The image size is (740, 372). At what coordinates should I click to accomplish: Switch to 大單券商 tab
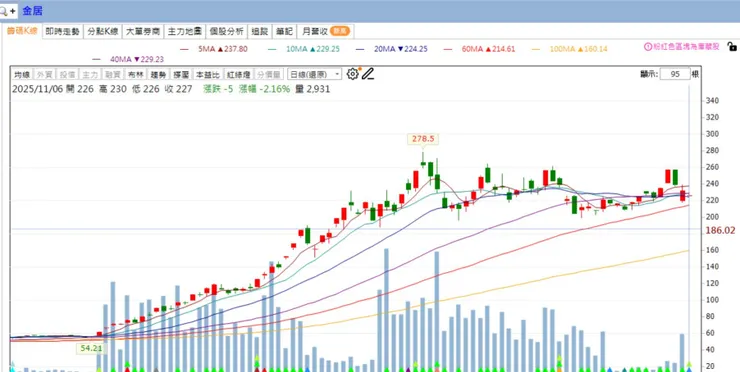click(143, 32)
